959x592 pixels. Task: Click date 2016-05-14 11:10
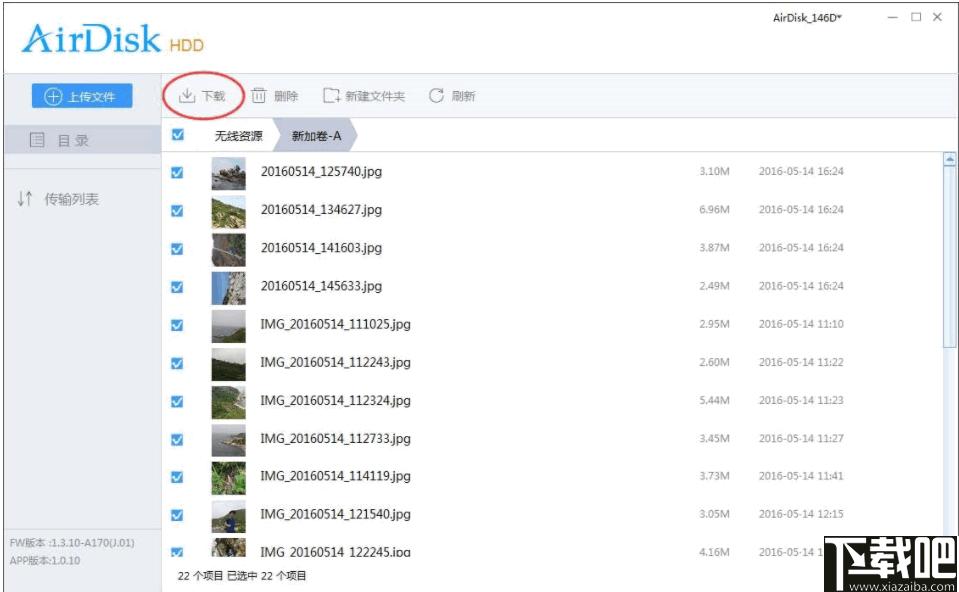coord(801,324)
